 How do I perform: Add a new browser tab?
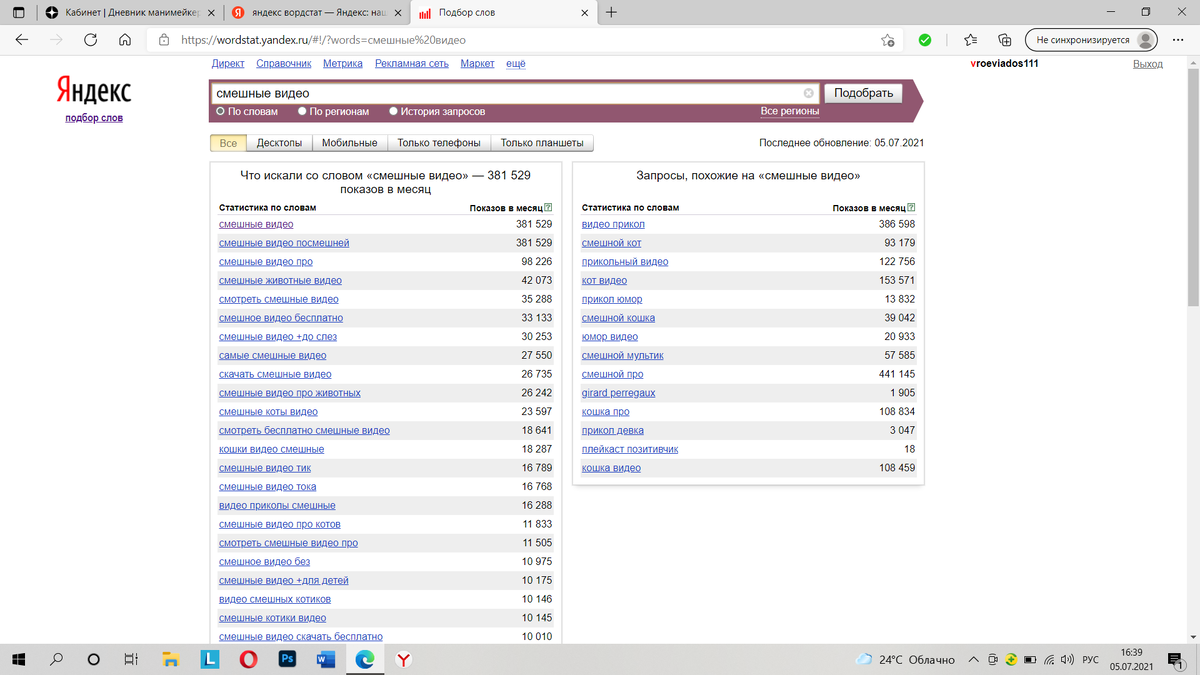pos(612,13)
